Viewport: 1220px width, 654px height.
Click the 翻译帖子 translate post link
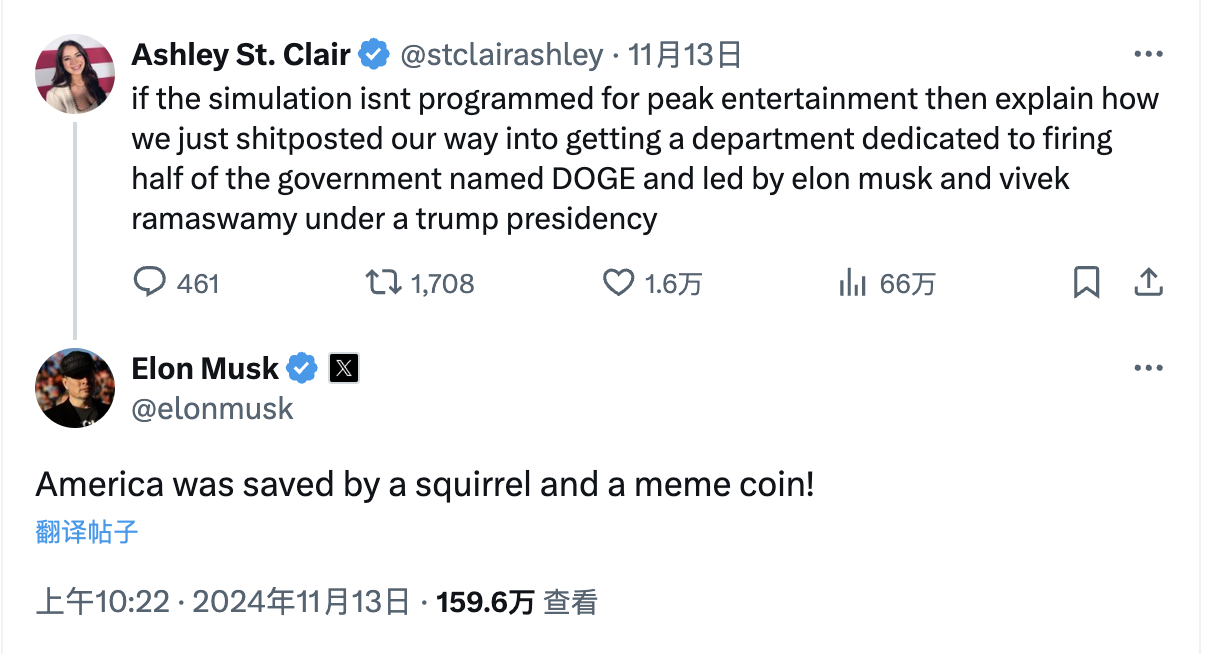click(x=87, y=532)
